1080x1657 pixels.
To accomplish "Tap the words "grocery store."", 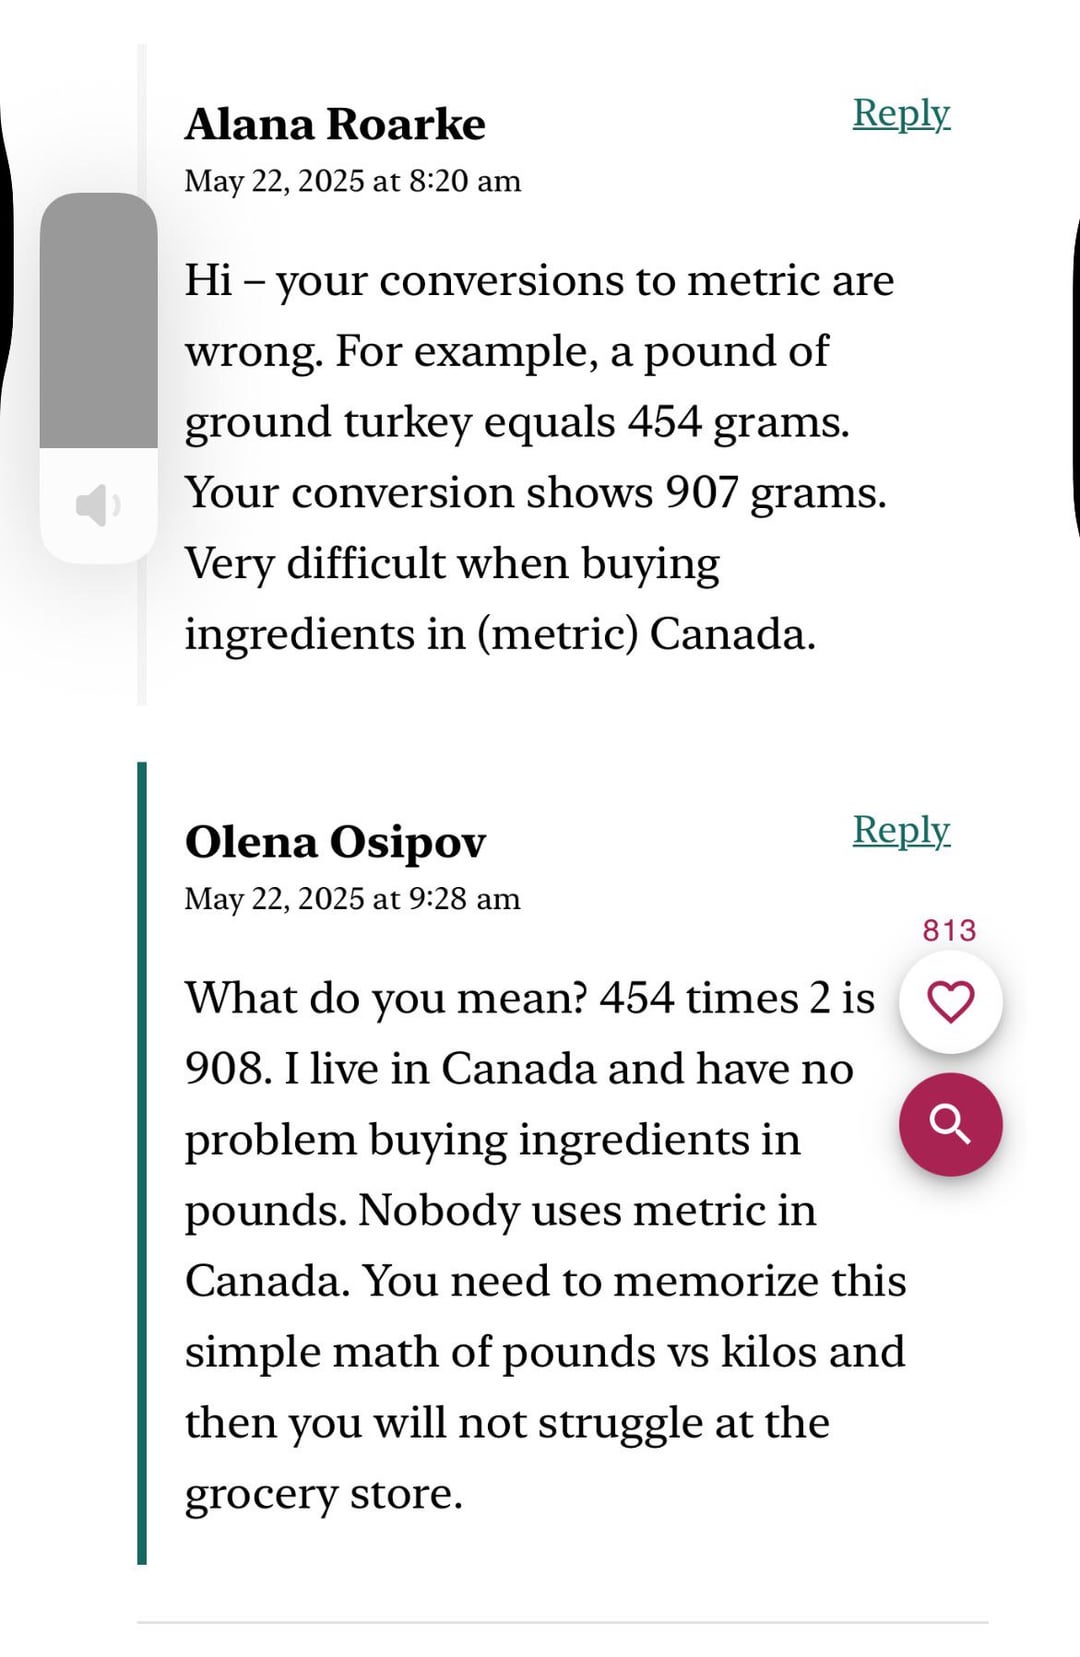I will [x=323, y=1493].
